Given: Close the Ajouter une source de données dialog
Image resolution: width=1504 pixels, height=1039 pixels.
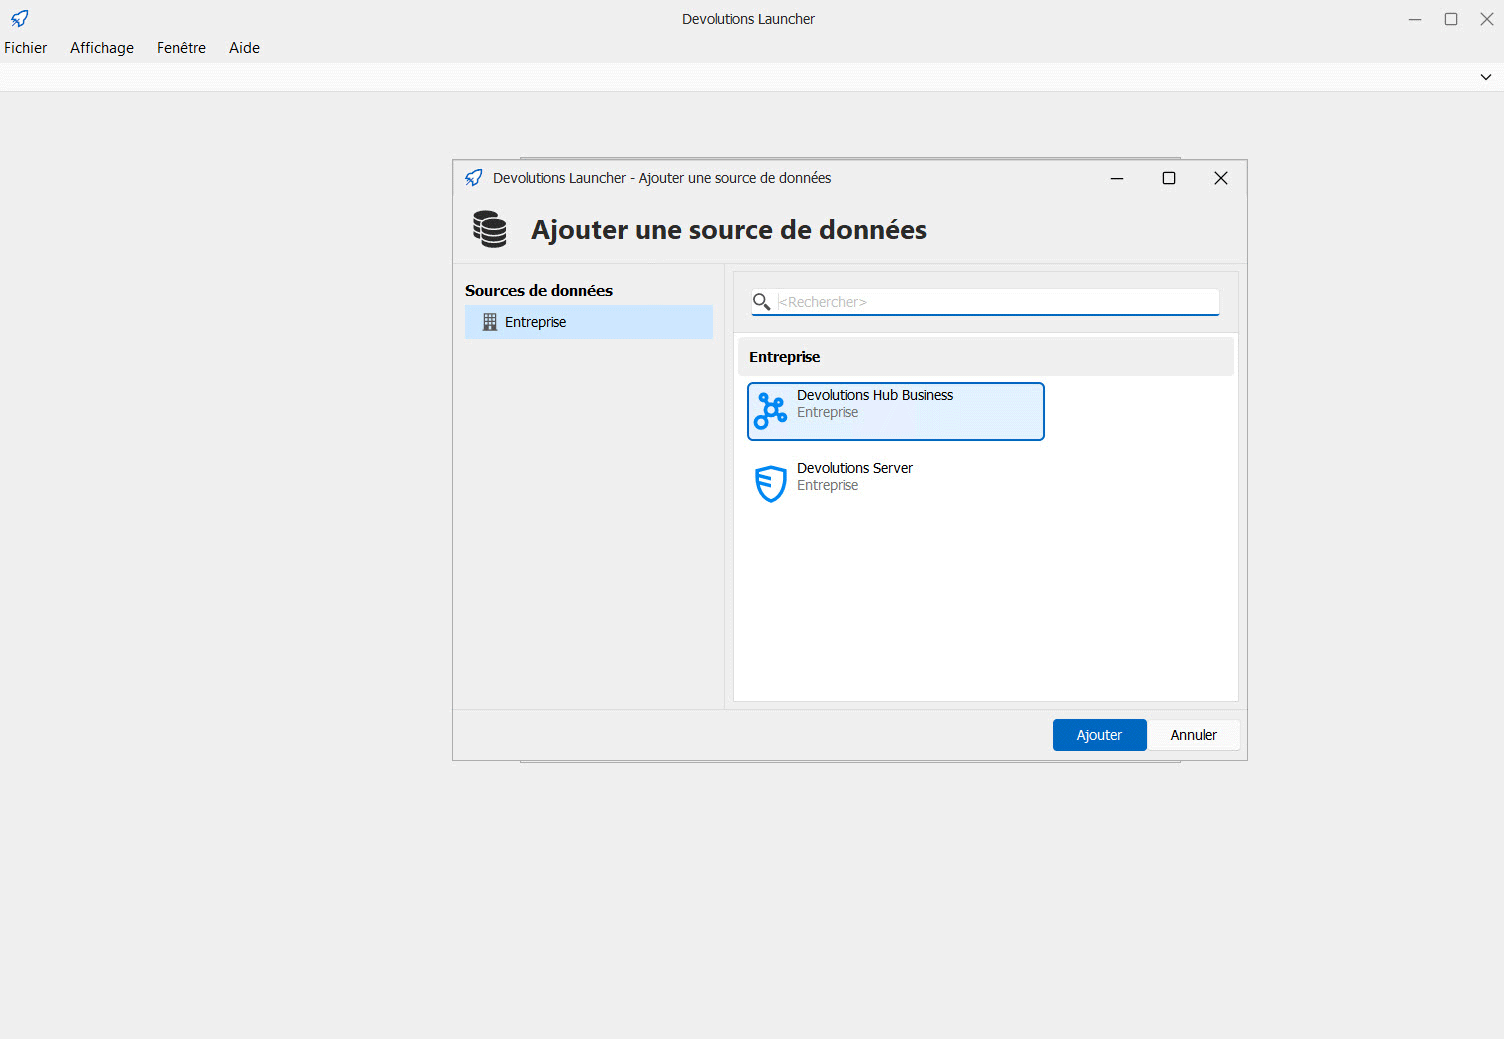Looking at the screenshot, I should pyautogui.click(x=1221, y=178).
